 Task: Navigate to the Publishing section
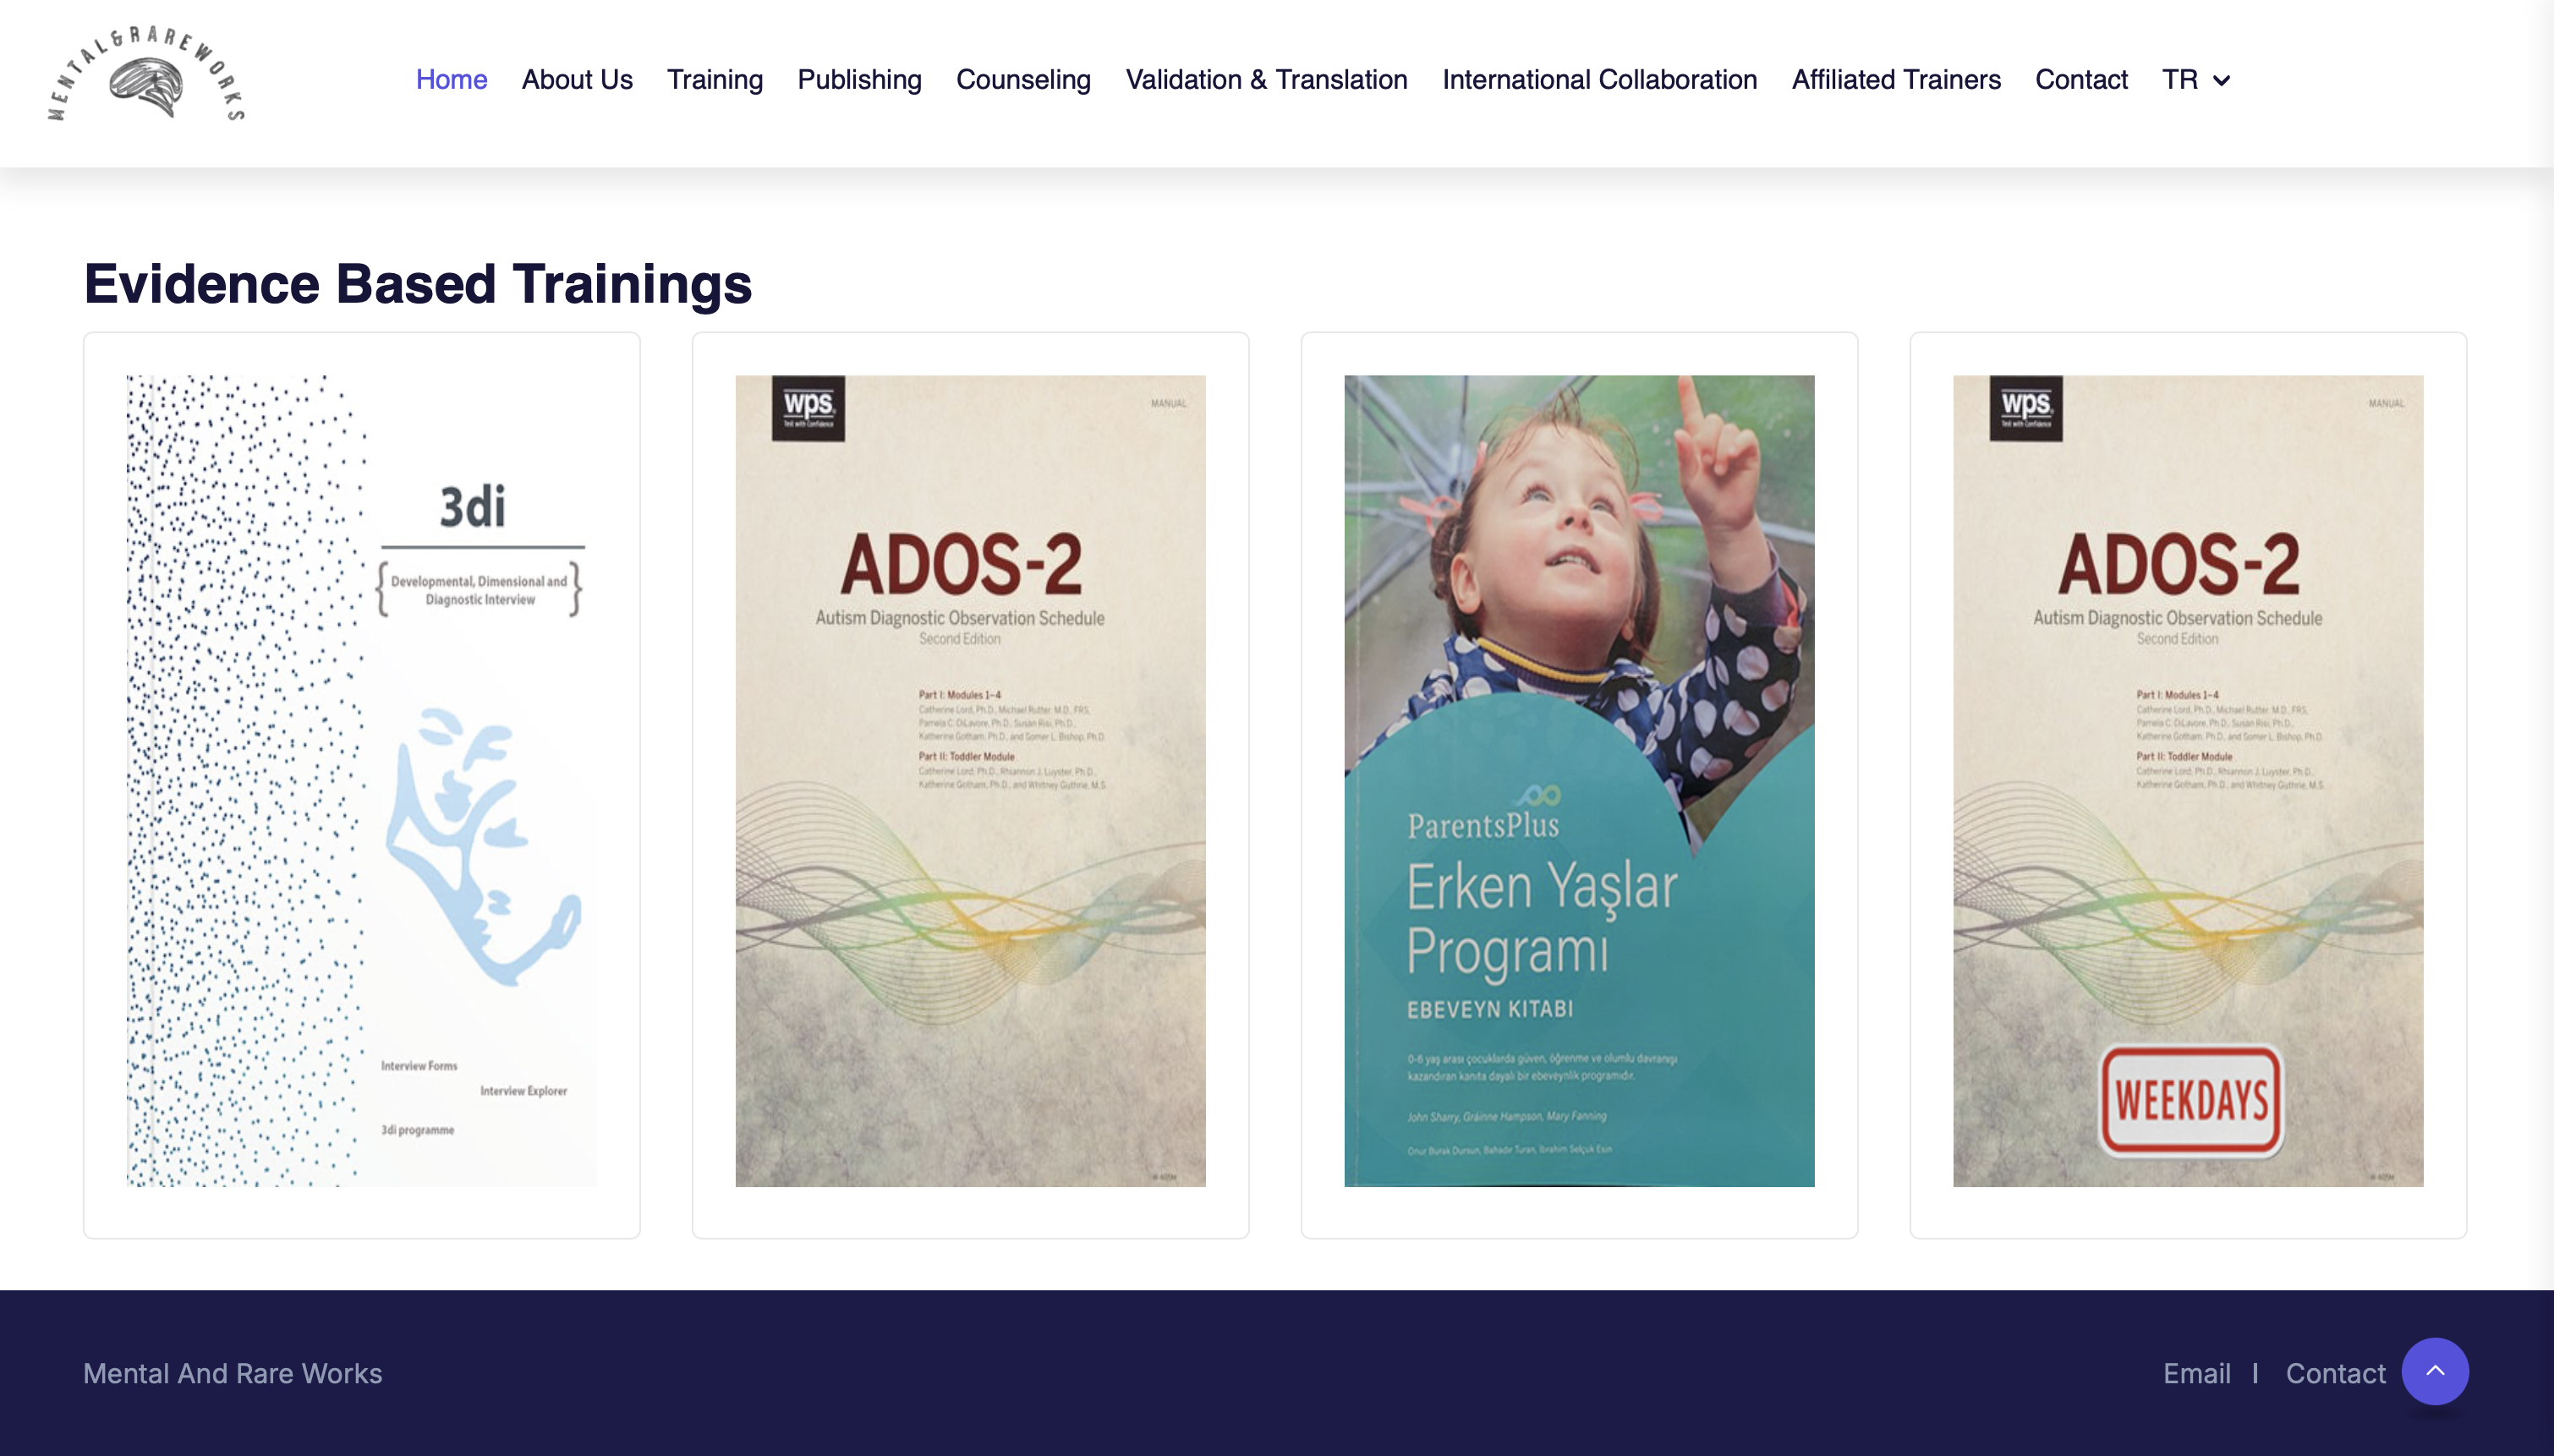click(859, 80)
